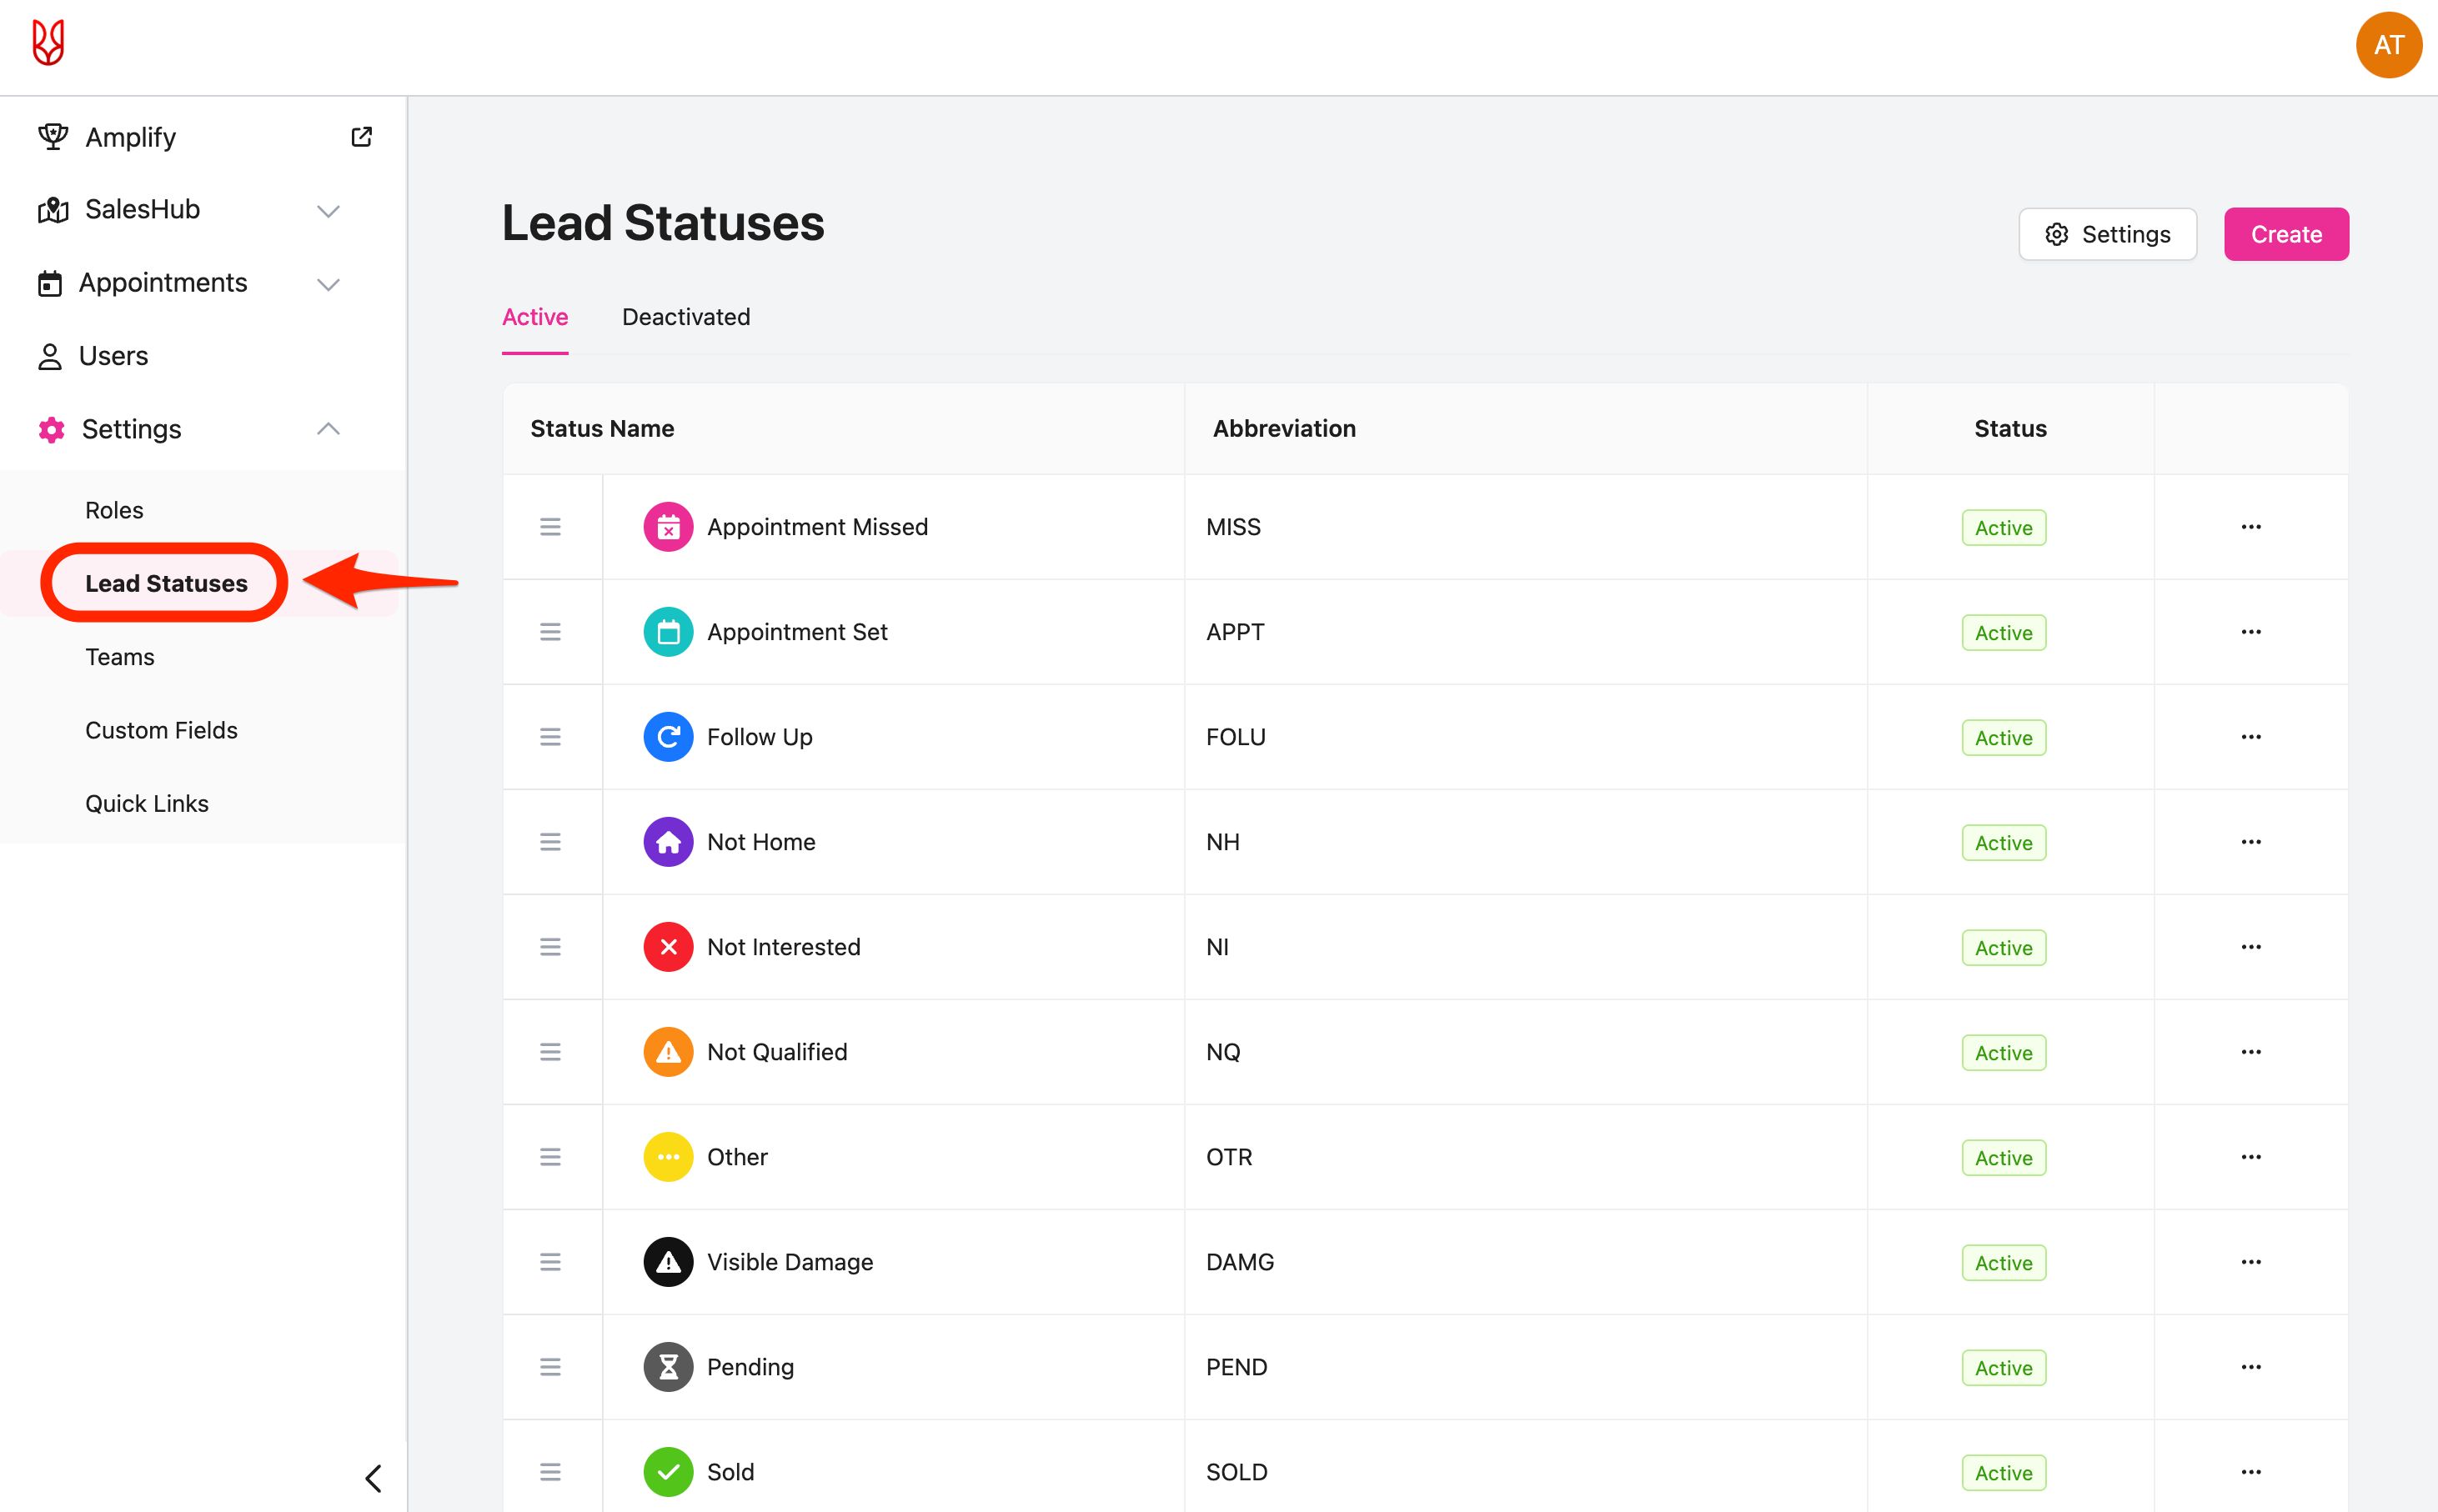Screen dimensions: 2438x1512
Task: Click the pink Appointment Missed status icon
Action: 668,527
